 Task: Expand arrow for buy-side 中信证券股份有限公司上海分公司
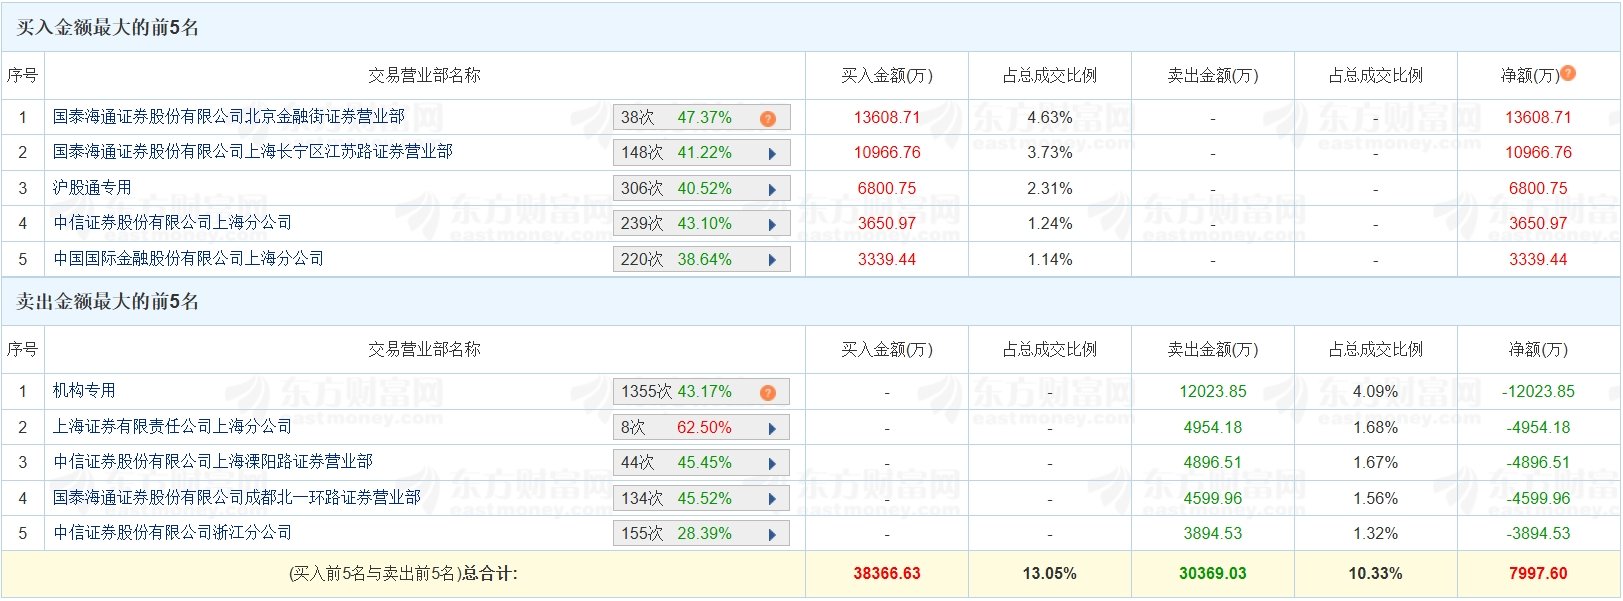tap(772, 225)
